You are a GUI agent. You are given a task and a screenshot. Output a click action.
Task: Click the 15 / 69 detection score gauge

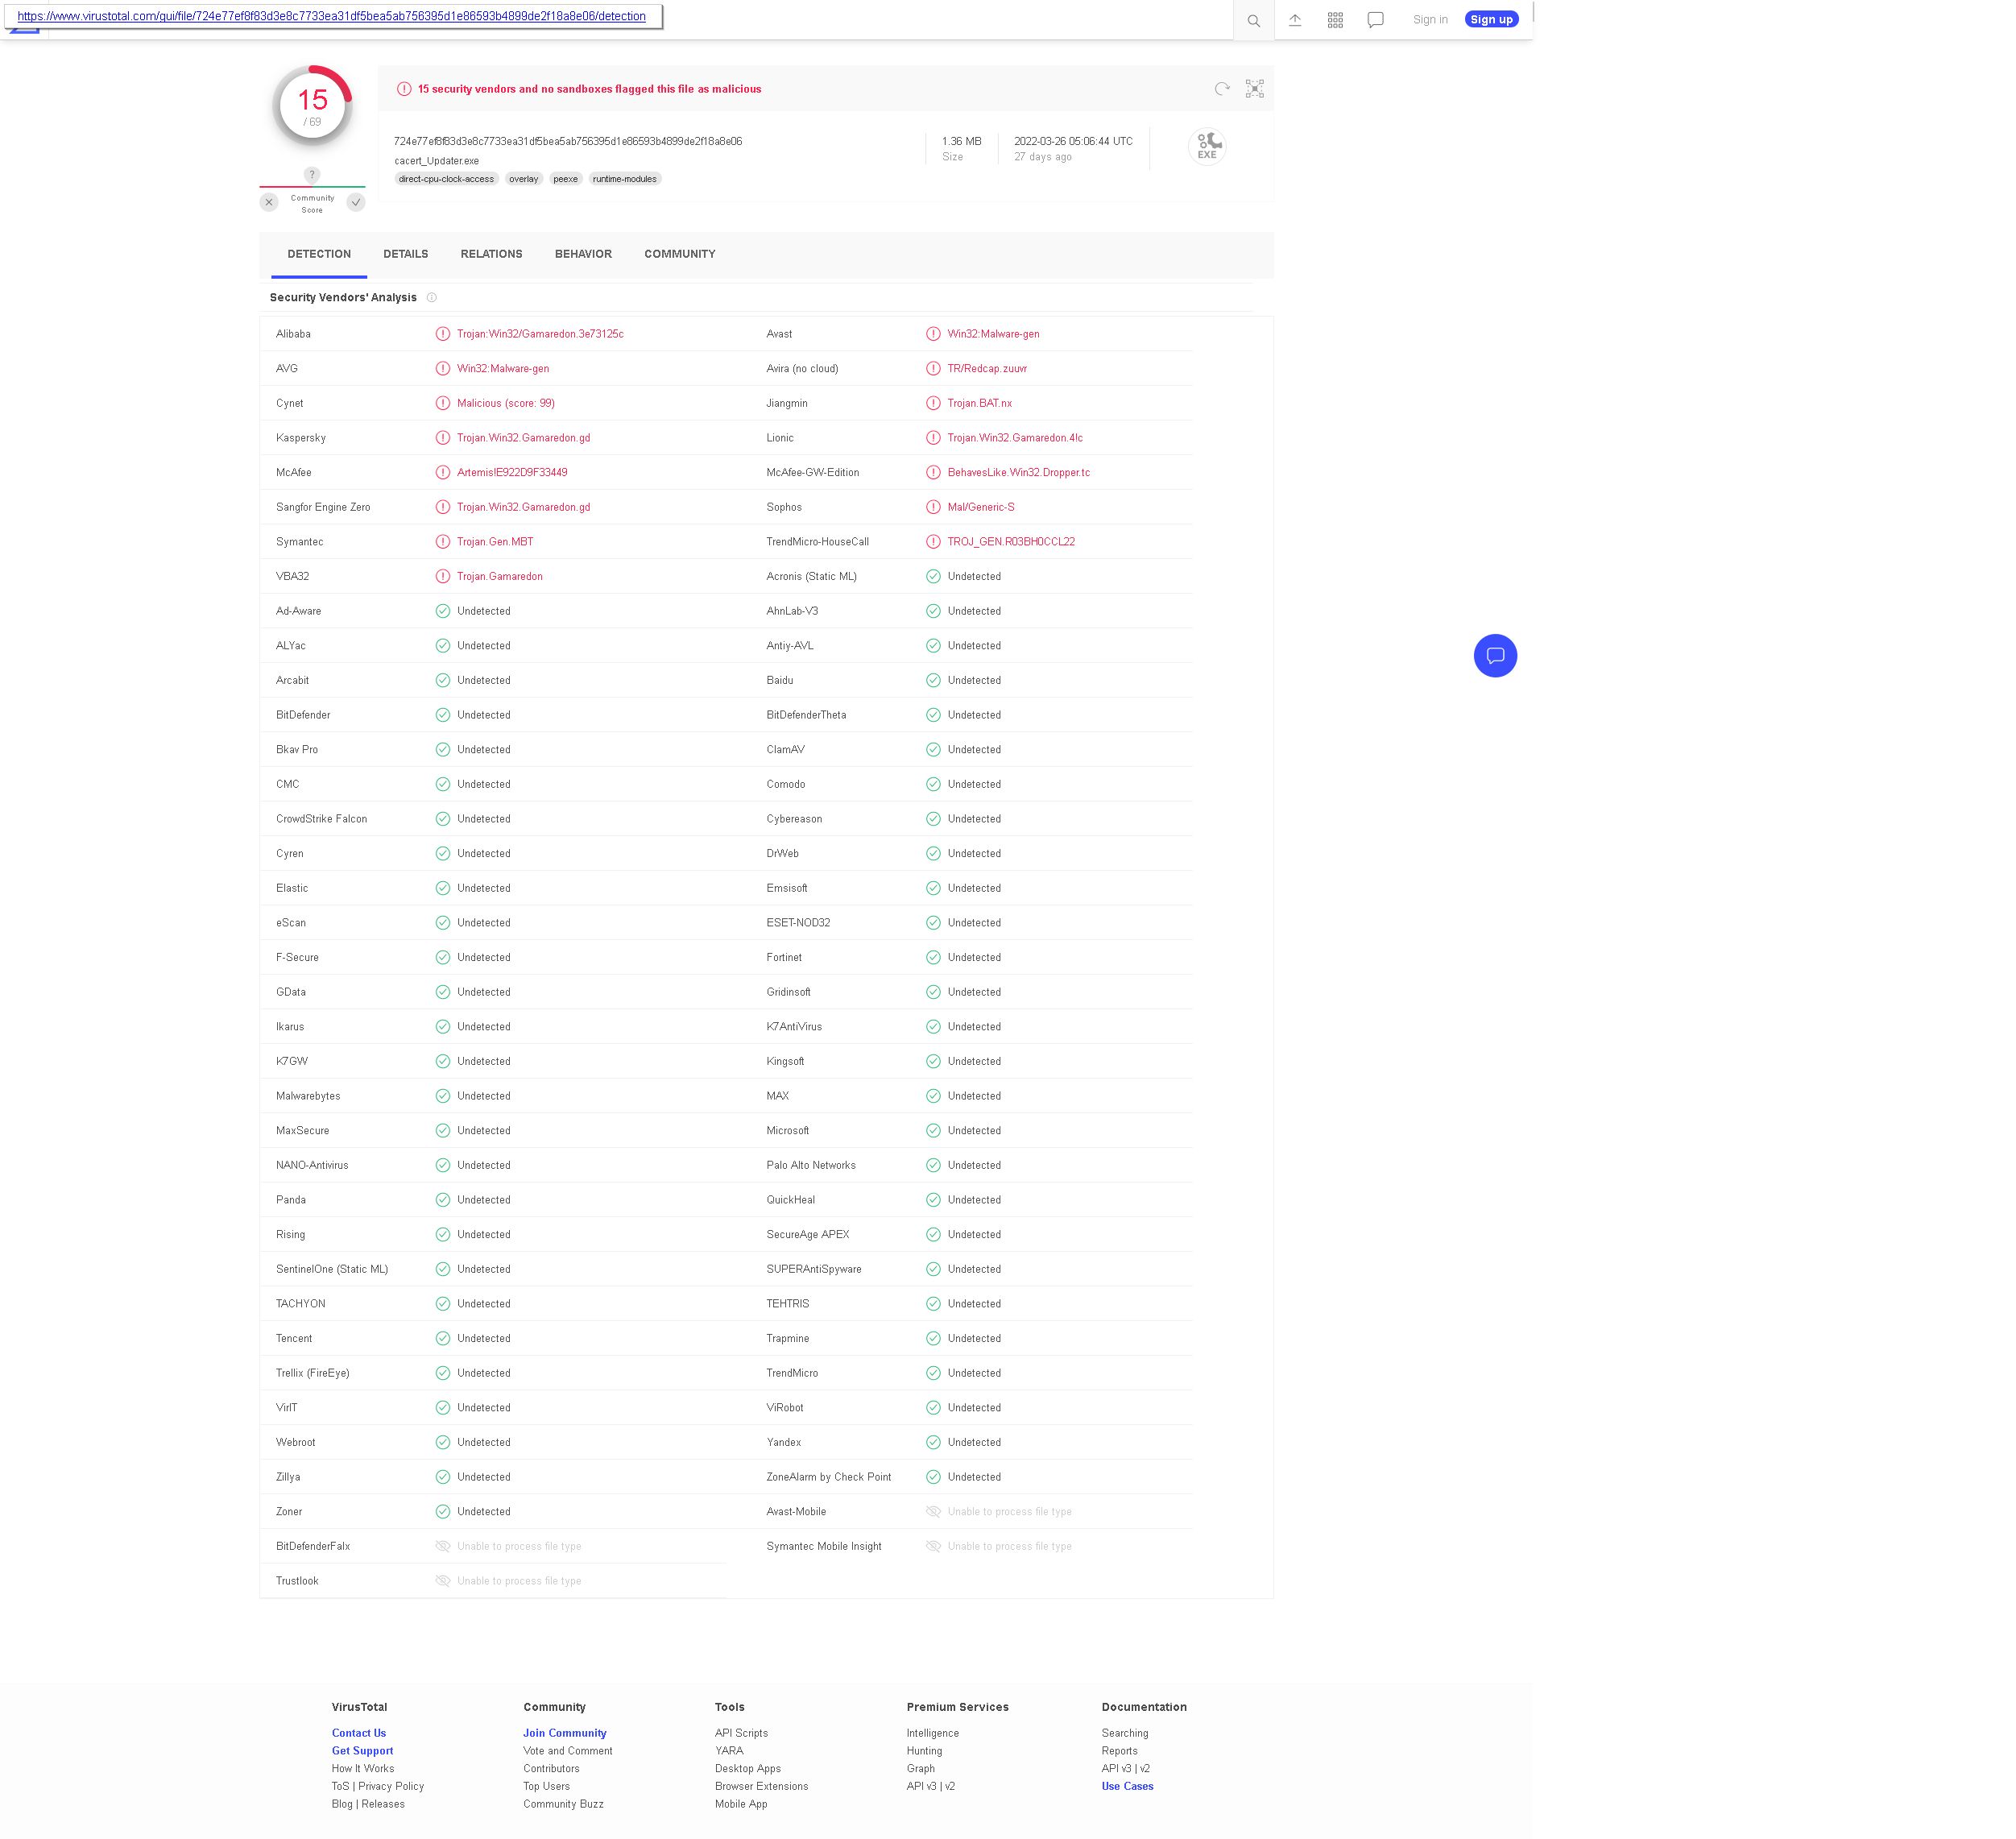coord(312,106)
